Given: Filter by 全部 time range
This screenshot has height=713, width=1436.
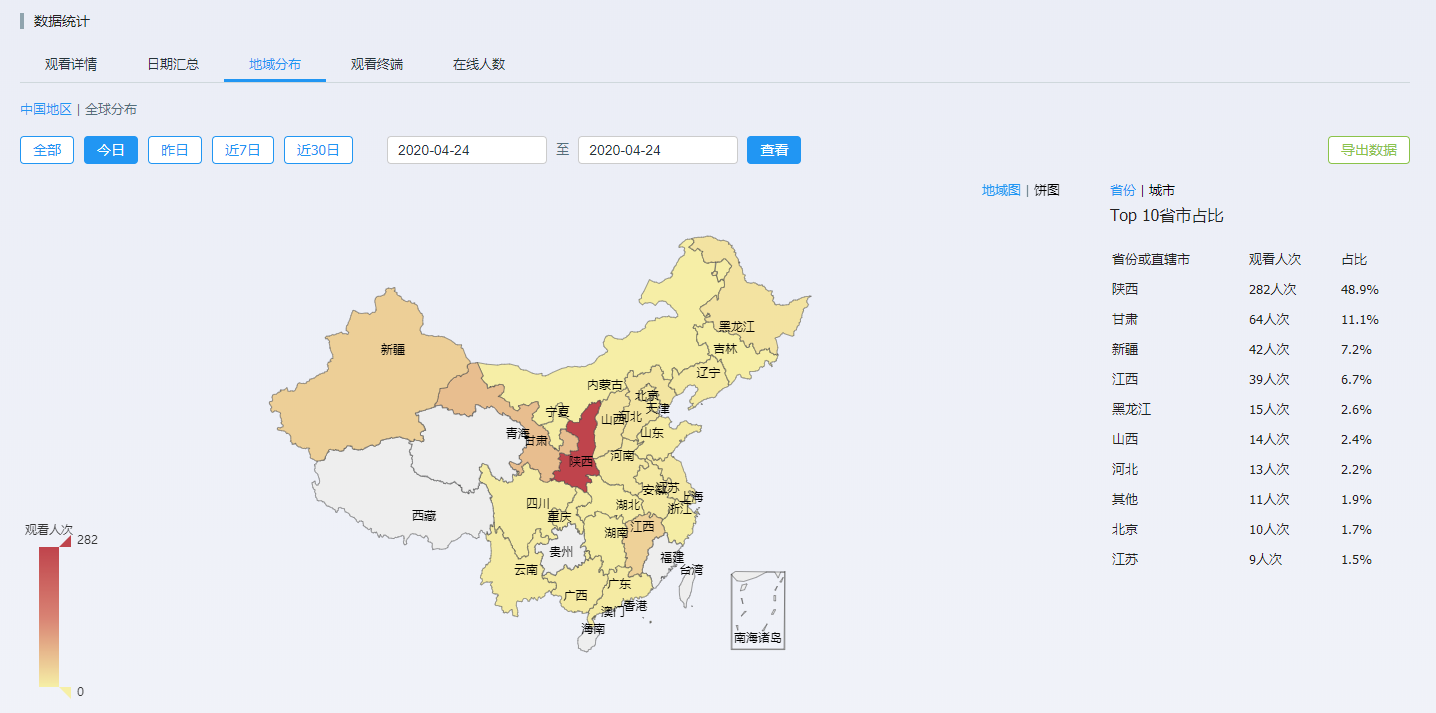Looking at the screenshot, I should click(x=47, y=150).
